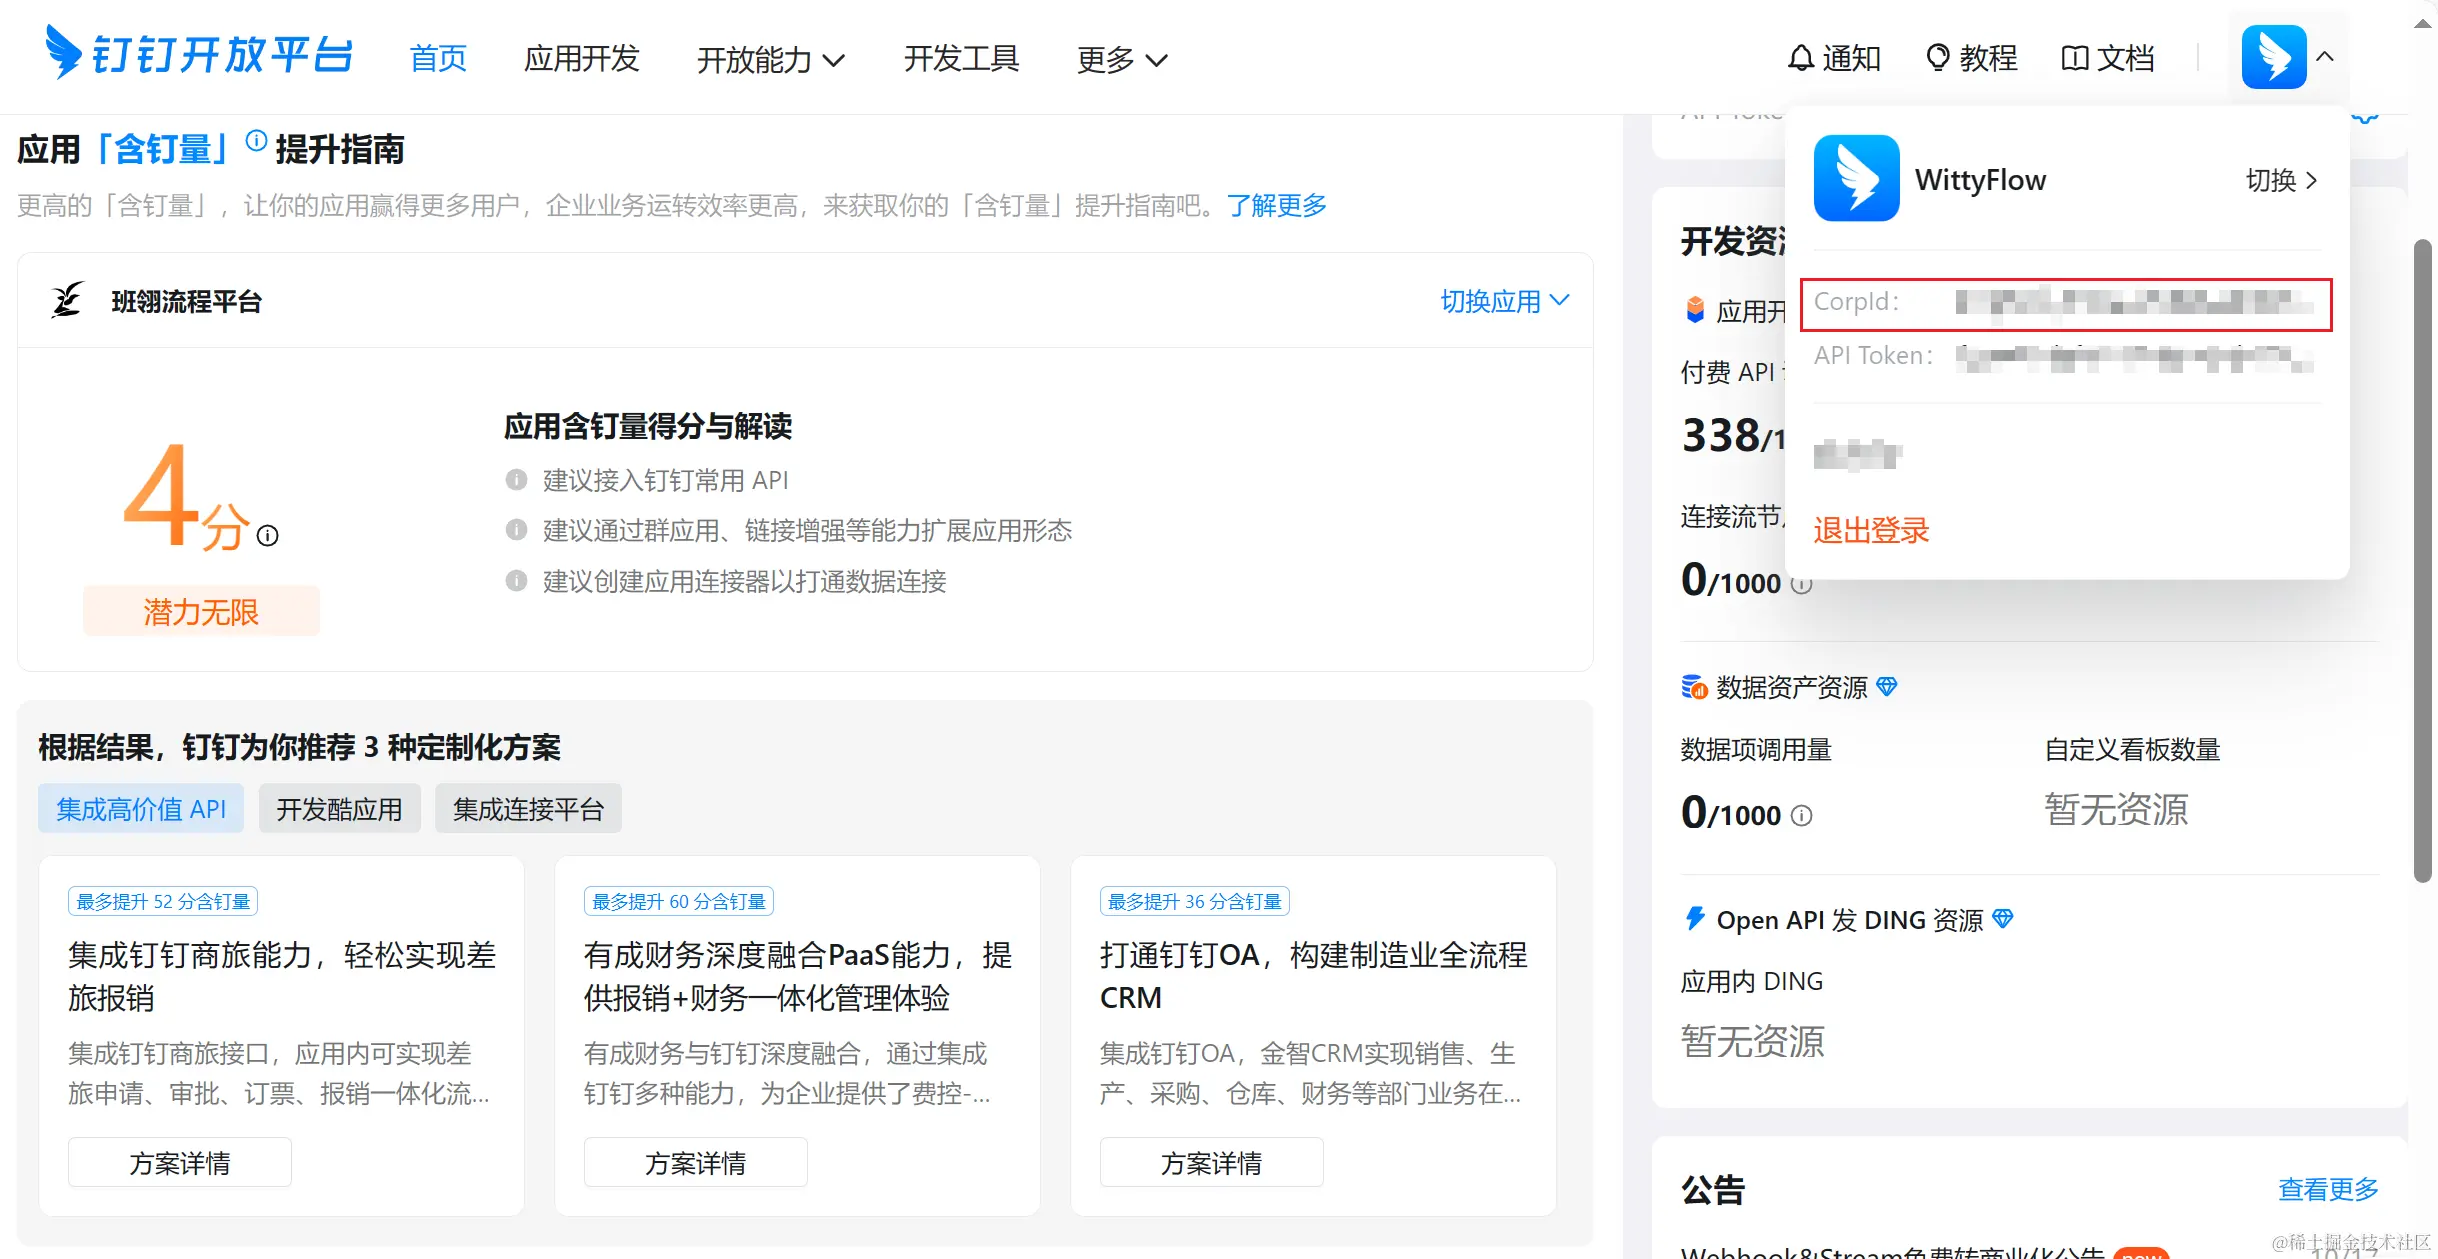The image size is (2438, 1259).
Task: Expand the 开放能力 dropdown menu
Action: [x=770, y=60]
